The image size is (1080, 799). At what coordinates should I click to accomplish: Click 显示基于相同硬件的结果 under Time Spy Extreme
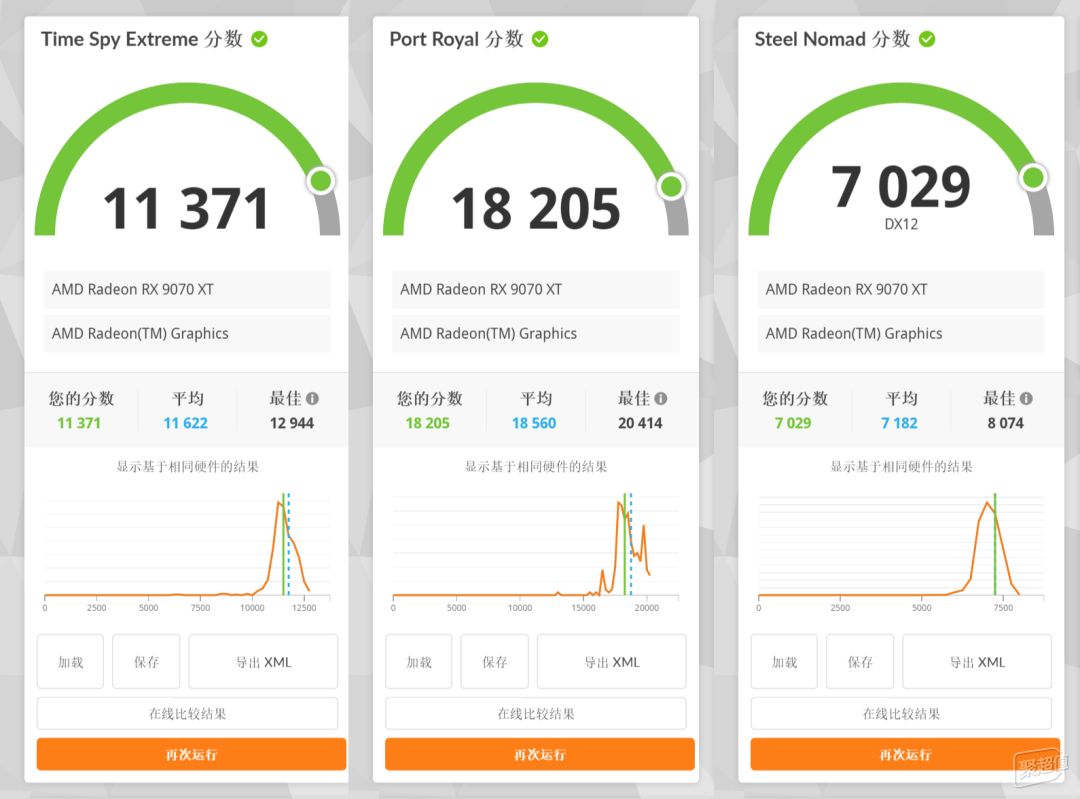coord(187,466)
